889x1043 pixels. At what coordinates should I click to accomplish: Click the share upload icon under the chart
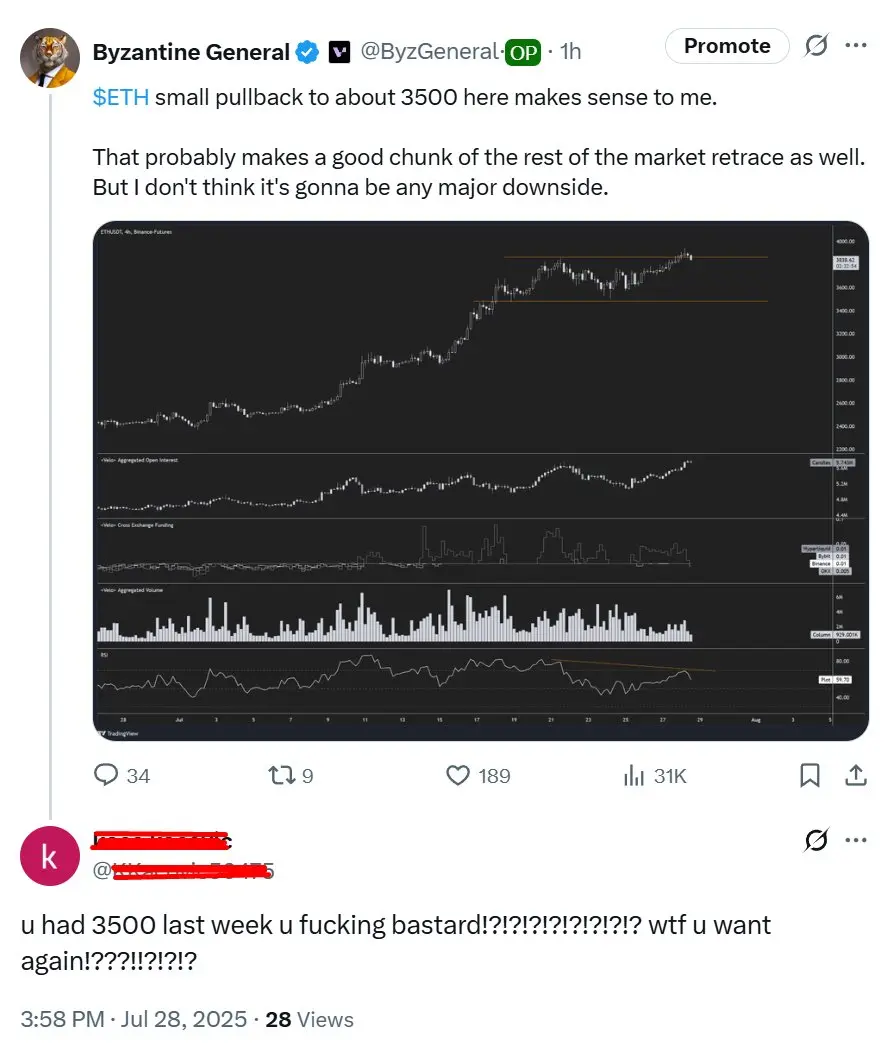point(856,775)
